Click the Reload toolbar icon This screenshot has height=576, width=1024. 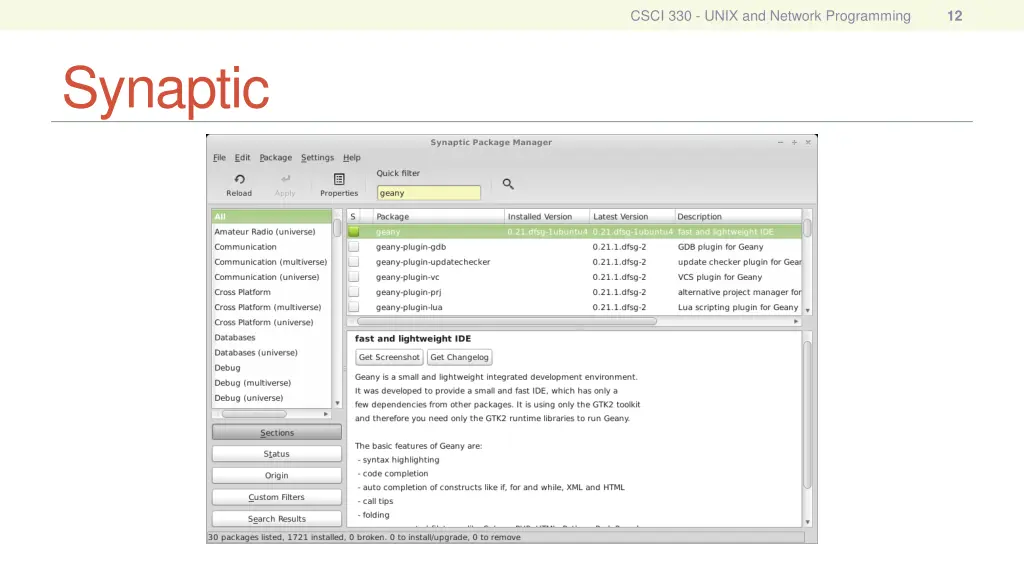(239, 180)
